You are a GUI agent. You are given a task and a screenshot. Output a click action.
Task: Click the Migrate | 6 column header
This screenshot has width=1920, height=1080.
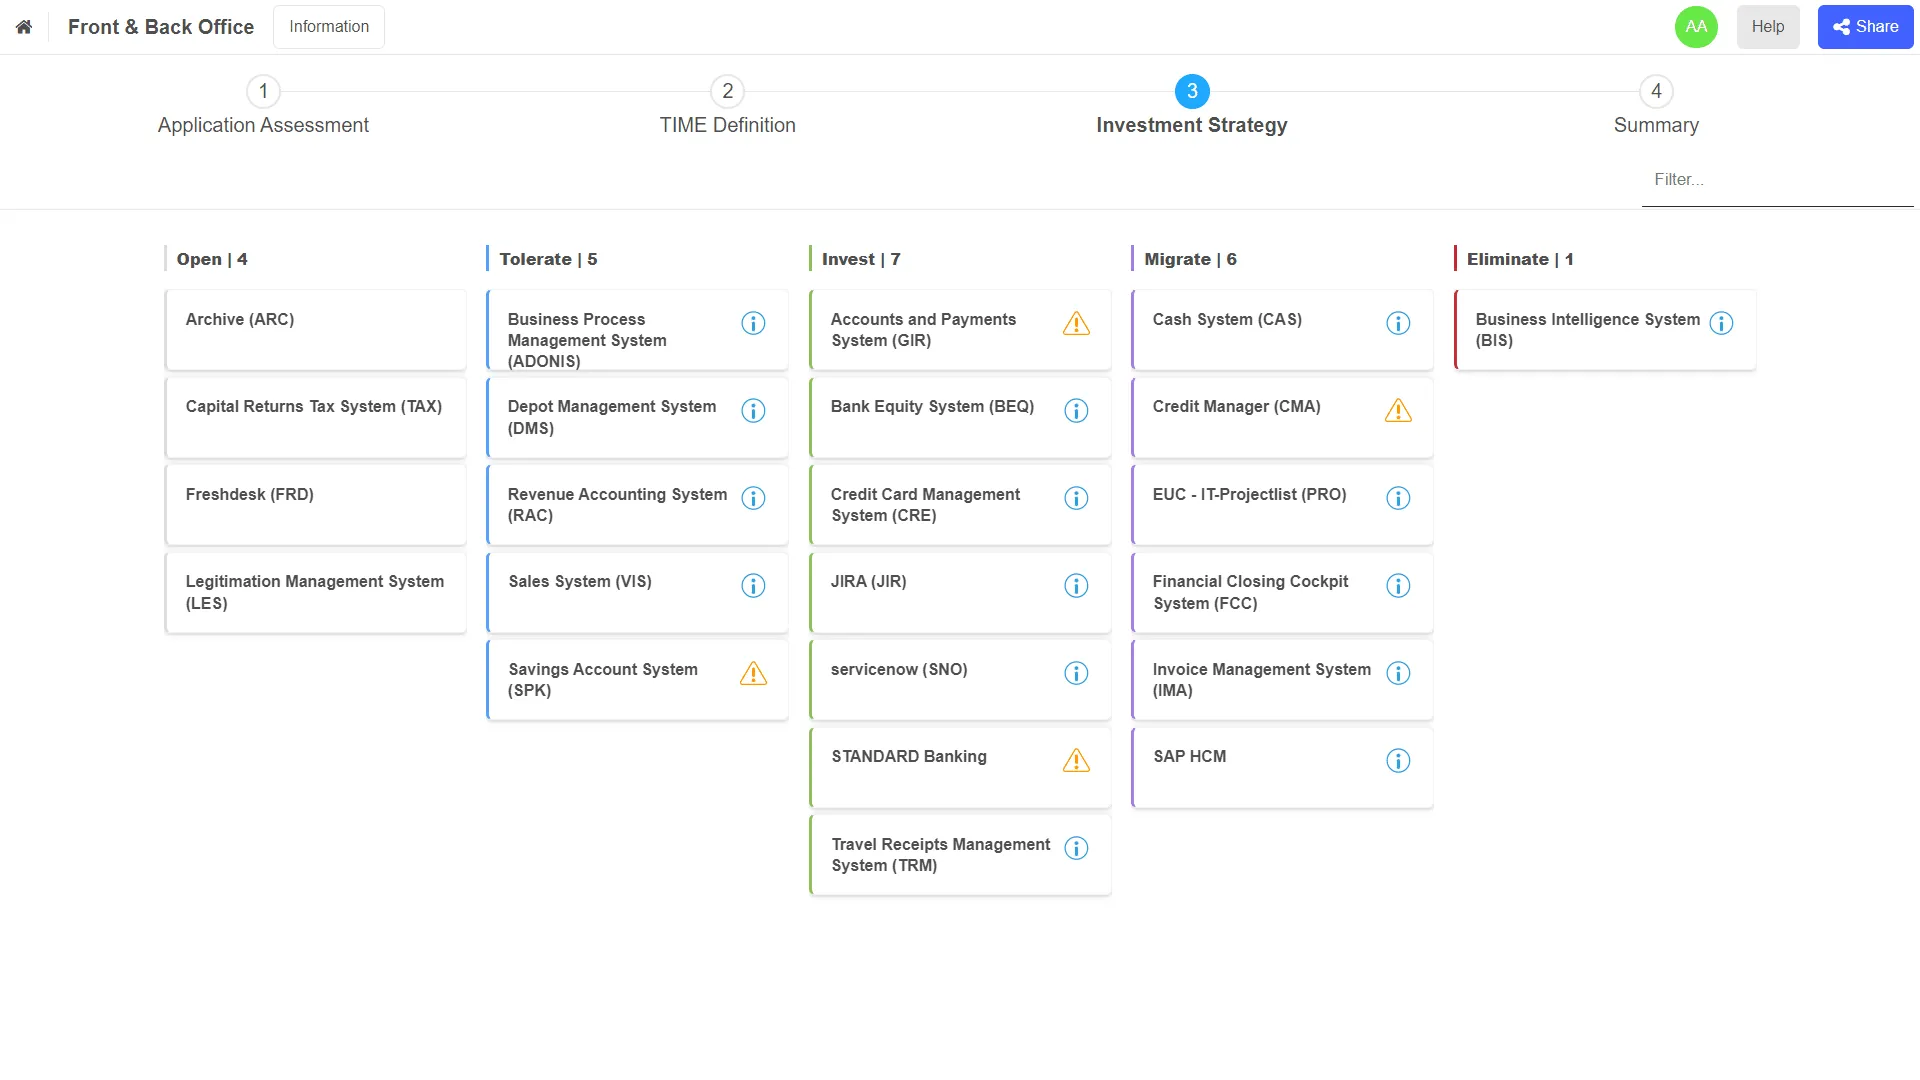point(1190,259)
